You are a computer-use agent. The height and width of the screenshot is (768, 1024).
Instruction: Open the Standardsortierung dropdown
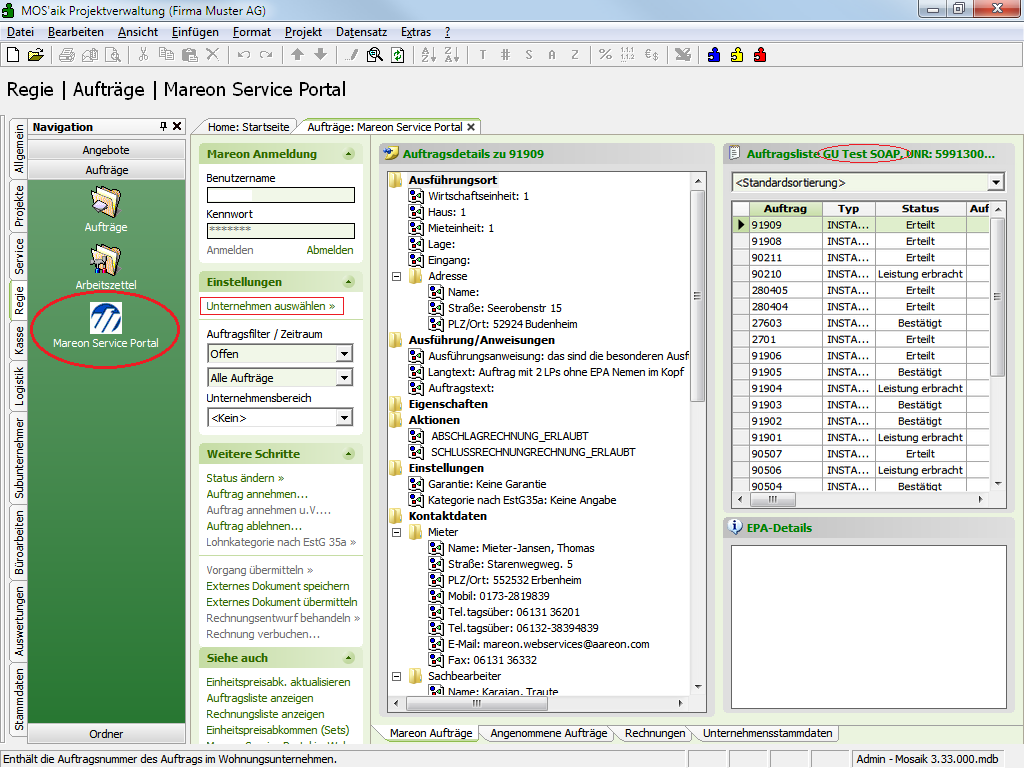point(995,183)
